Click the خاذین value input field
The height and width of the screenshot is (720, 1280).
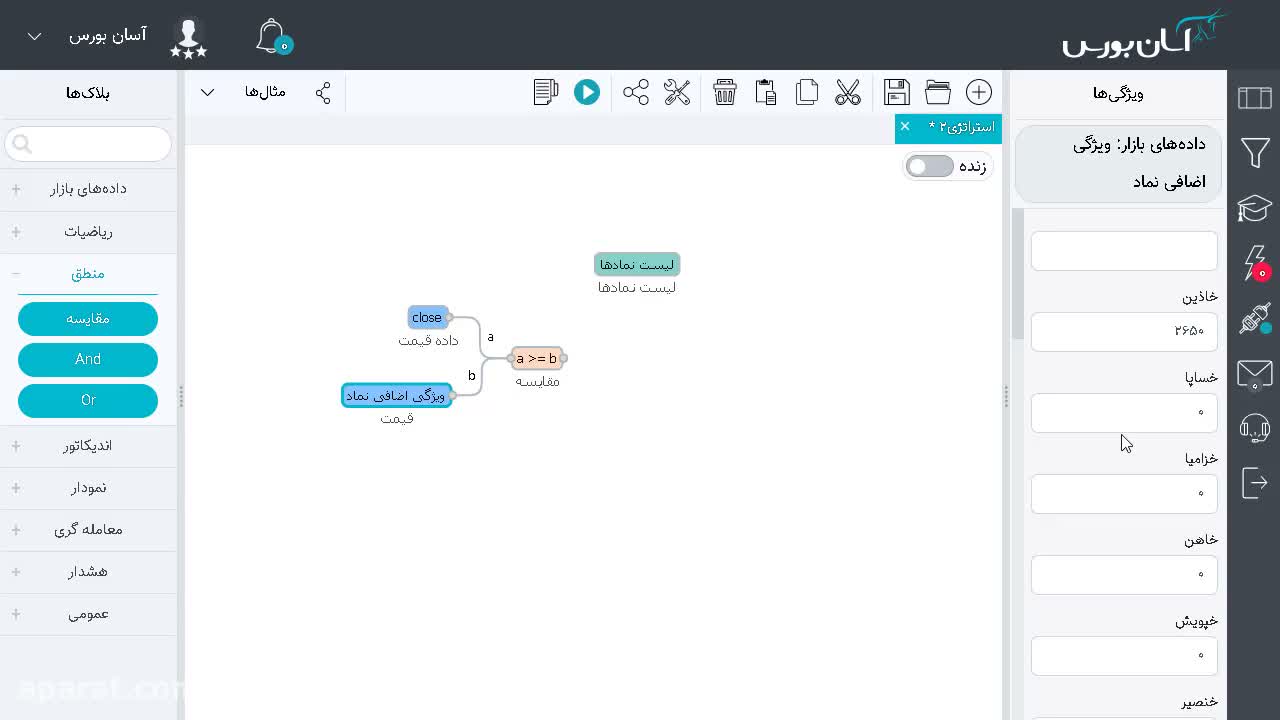pyautogui.click(x=1124, y=331)
